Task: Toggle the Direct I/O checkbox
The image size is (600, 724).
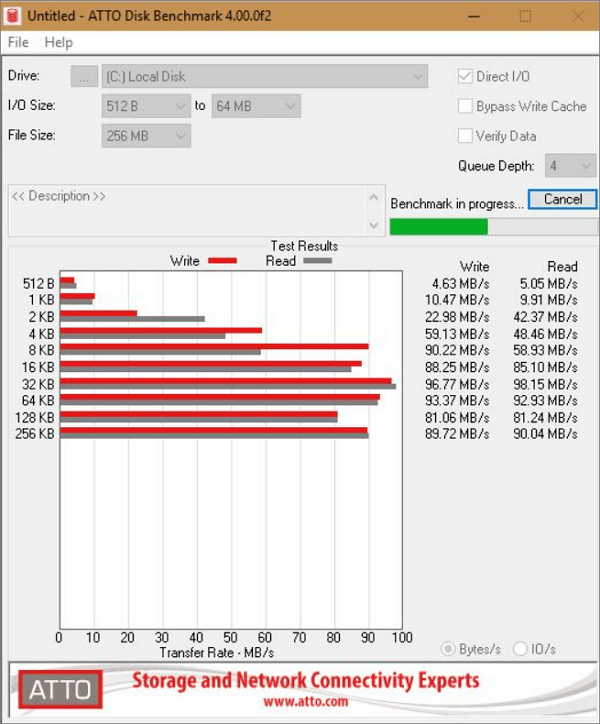Action: coord(465,77)
